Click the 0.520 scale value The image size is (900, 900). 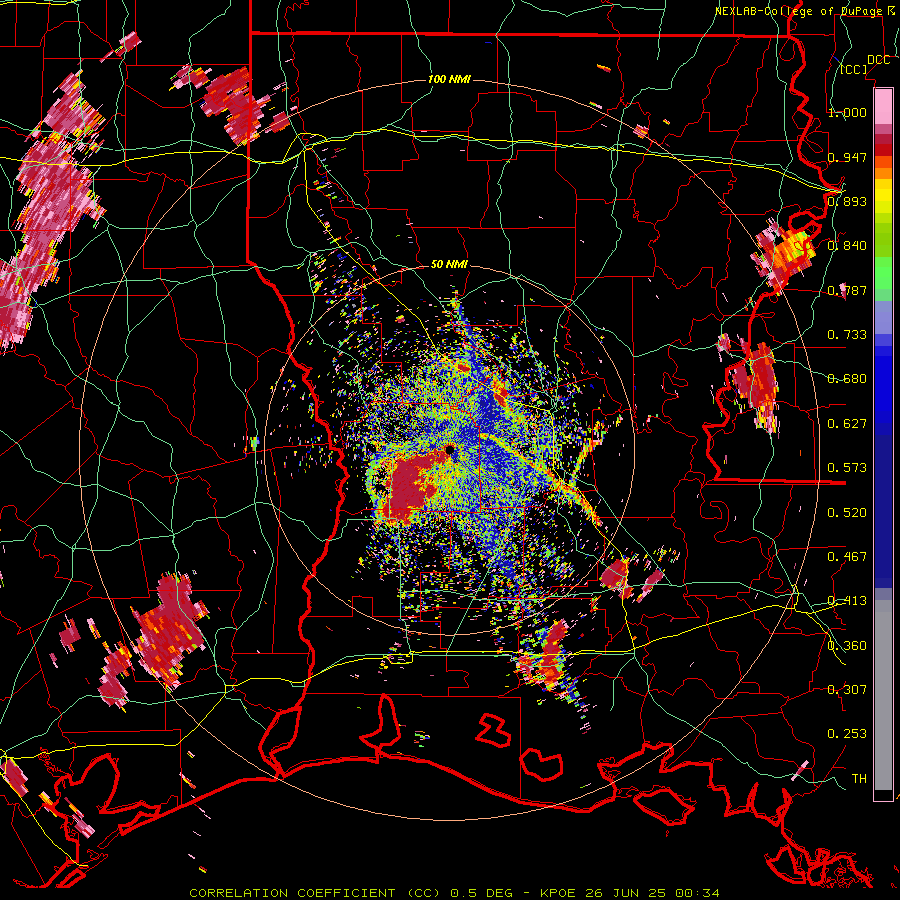pyautogui.click(x=847, y=513)
